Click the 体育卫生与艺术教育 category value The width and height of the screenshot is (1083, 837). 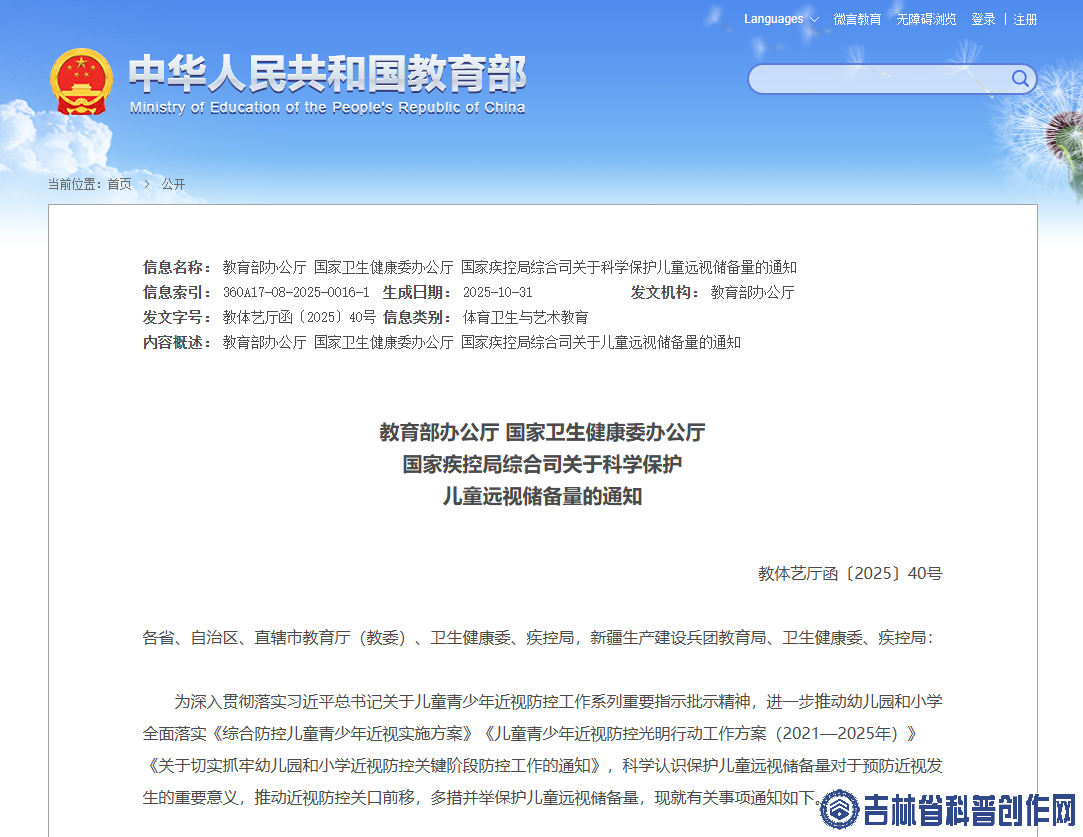point(525,318)
